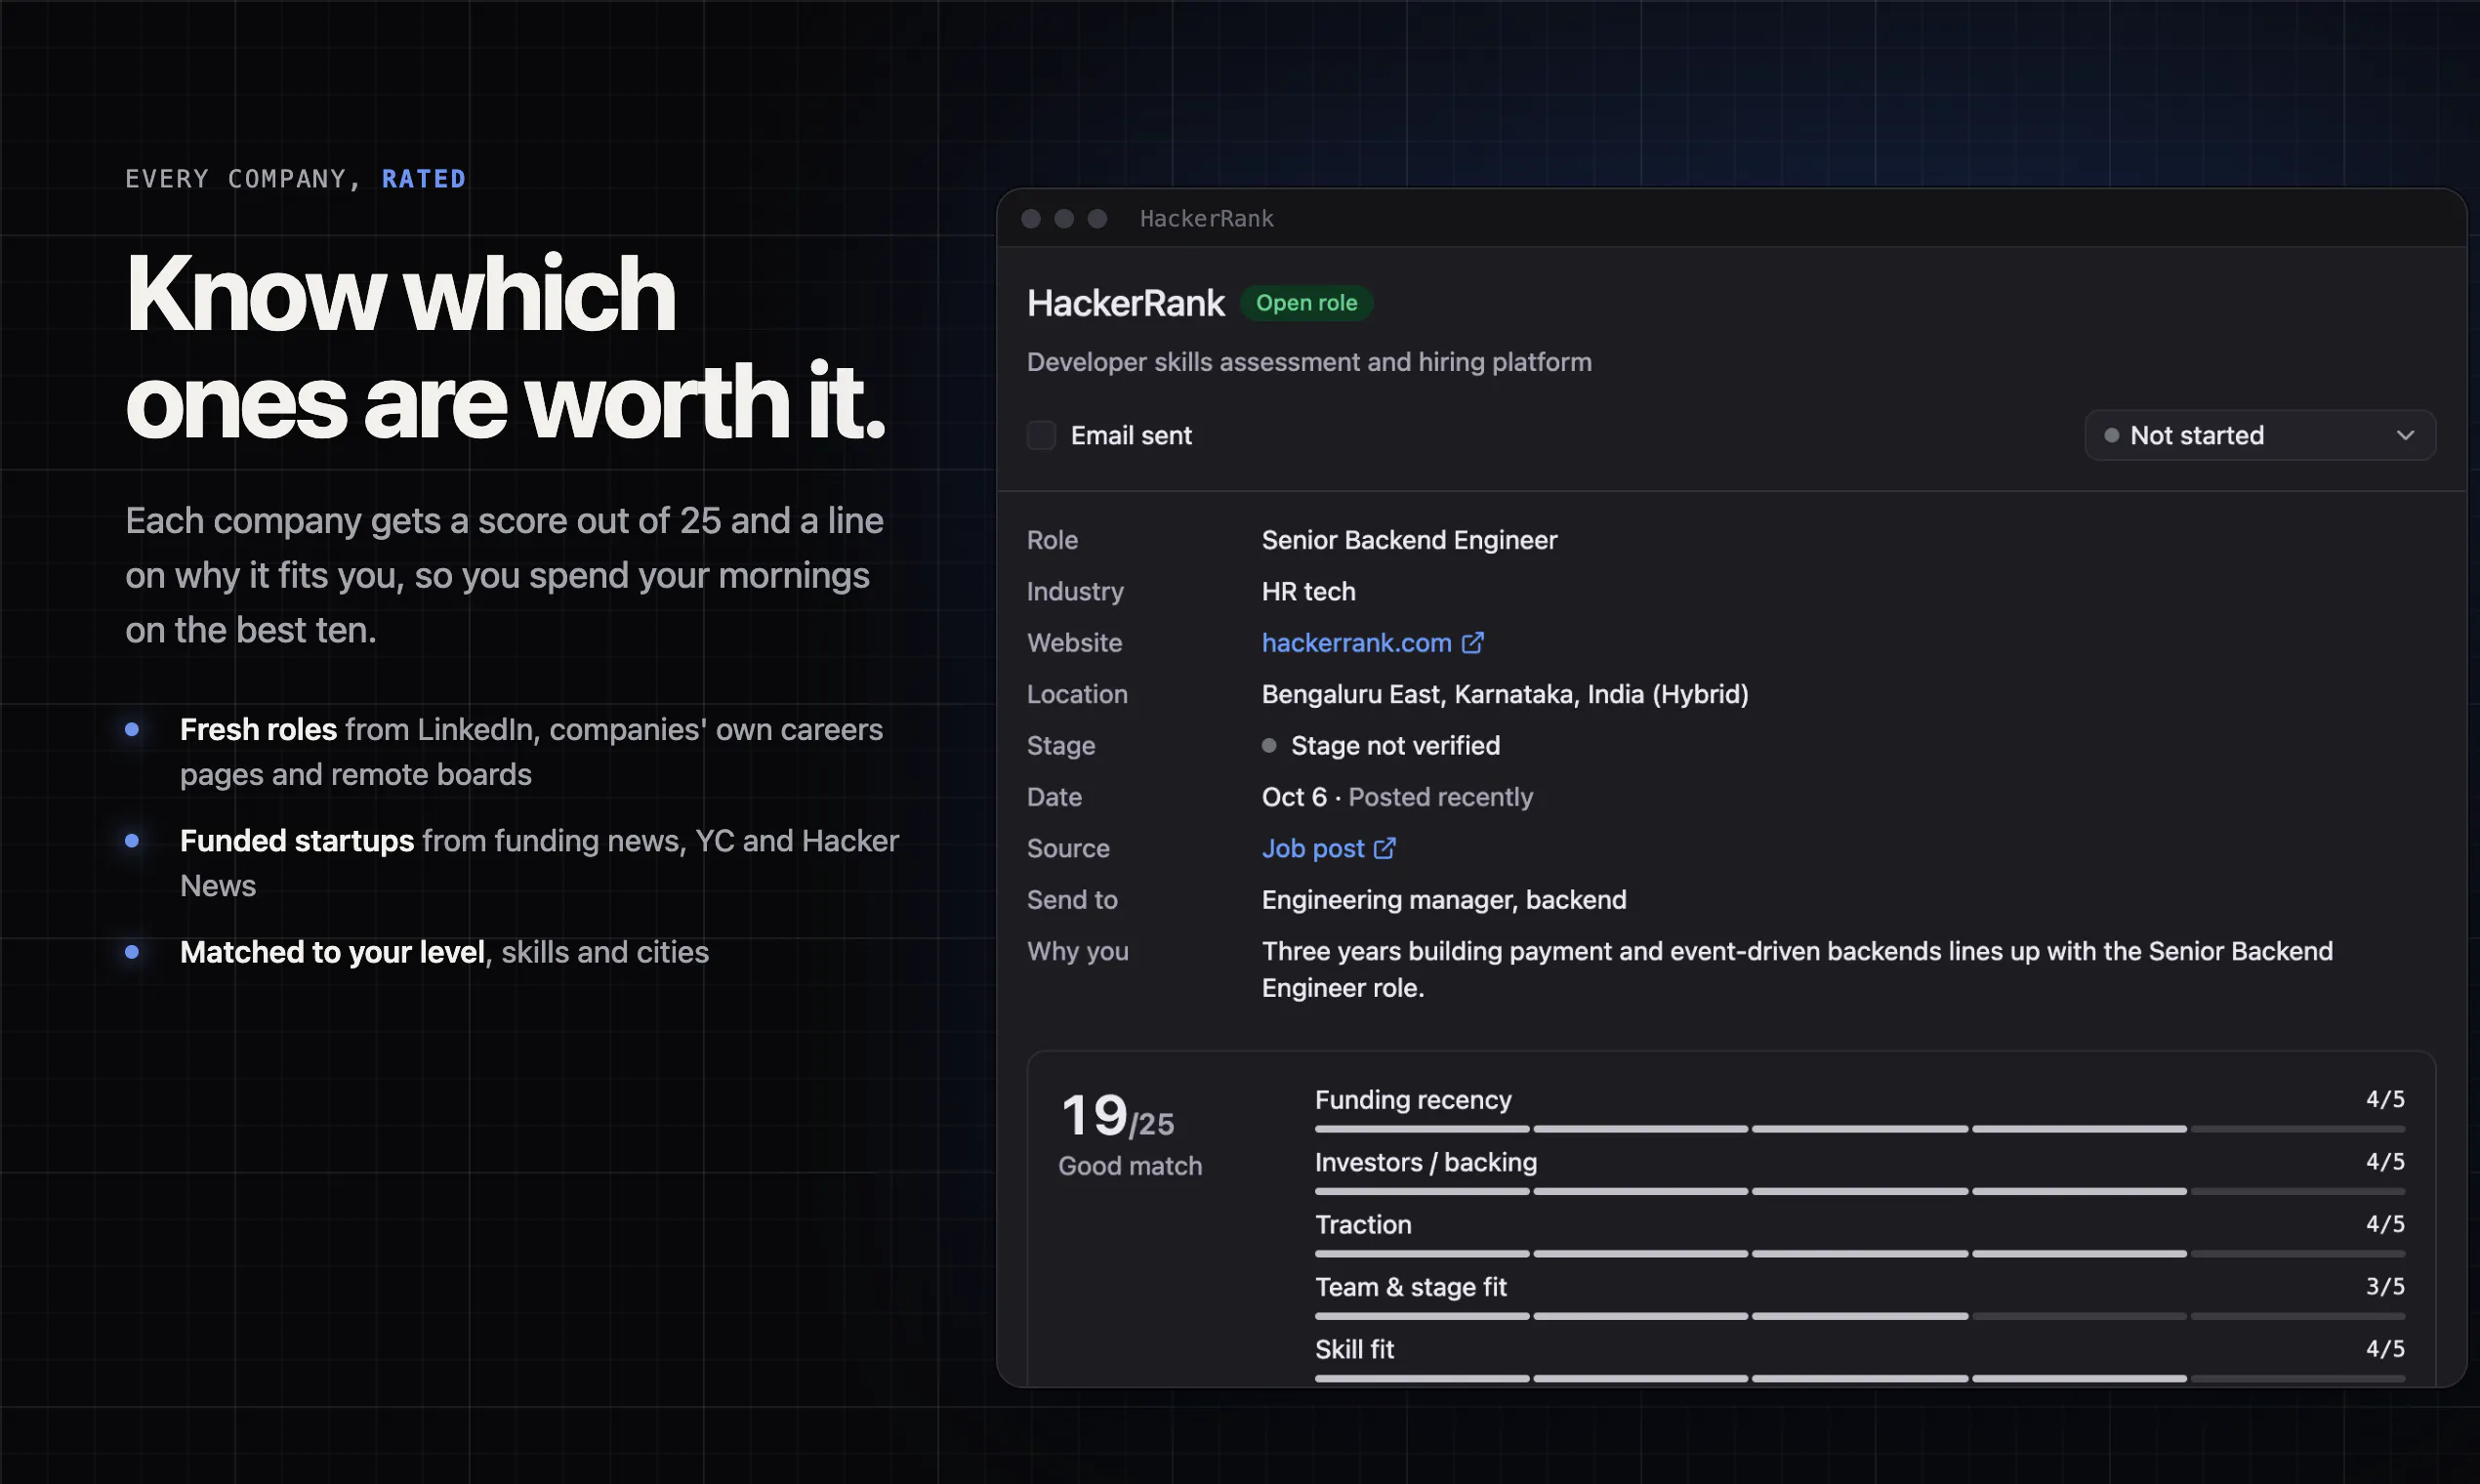Viewport: 2480px width, 1484px height.
Task: Click the external link icon beside hackerrank.com
Action: [x=1472, y=642]
